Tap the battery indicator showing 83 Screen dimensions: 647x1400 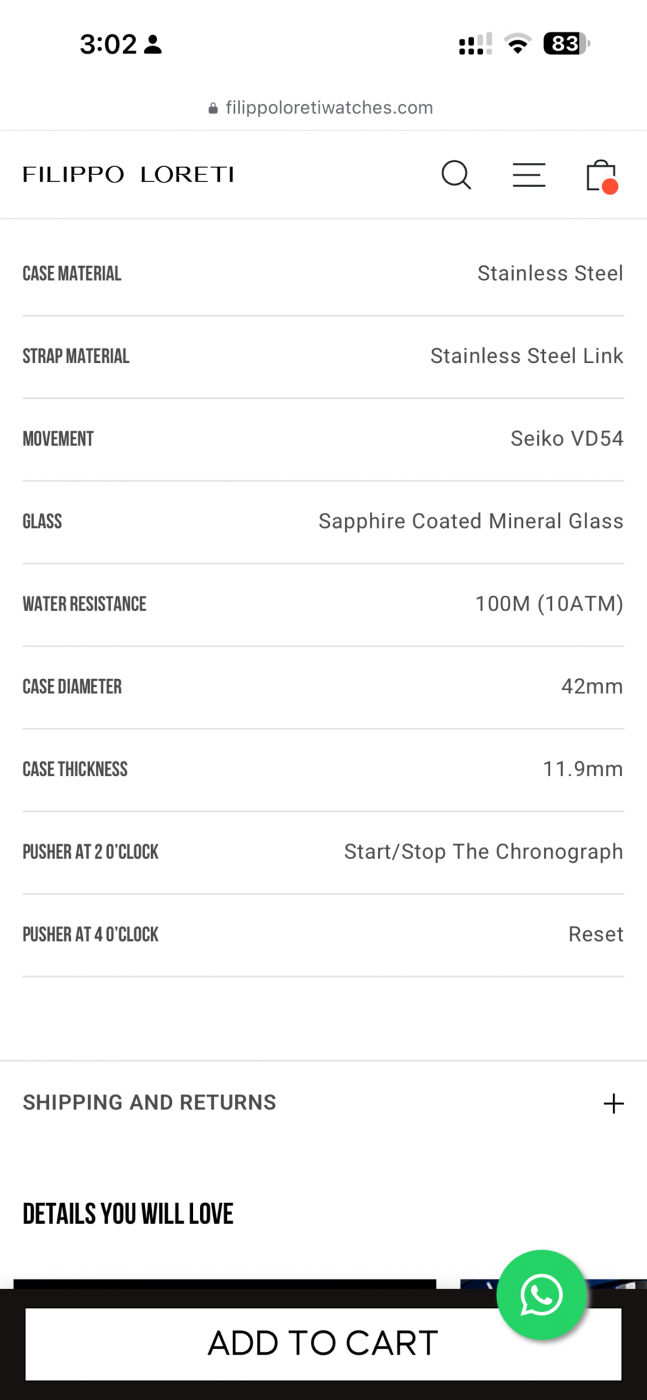click(566, 44)
